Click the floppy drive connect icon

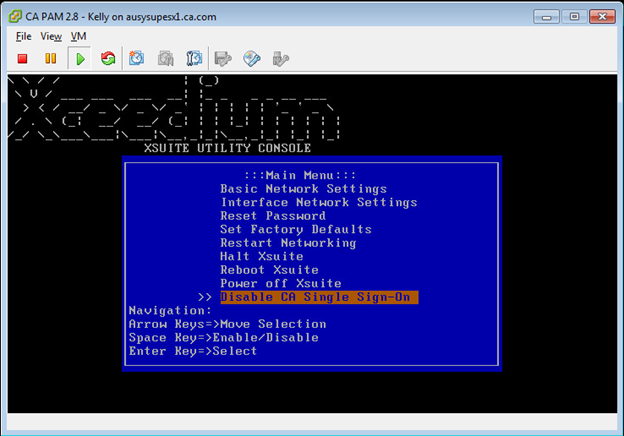223,59
